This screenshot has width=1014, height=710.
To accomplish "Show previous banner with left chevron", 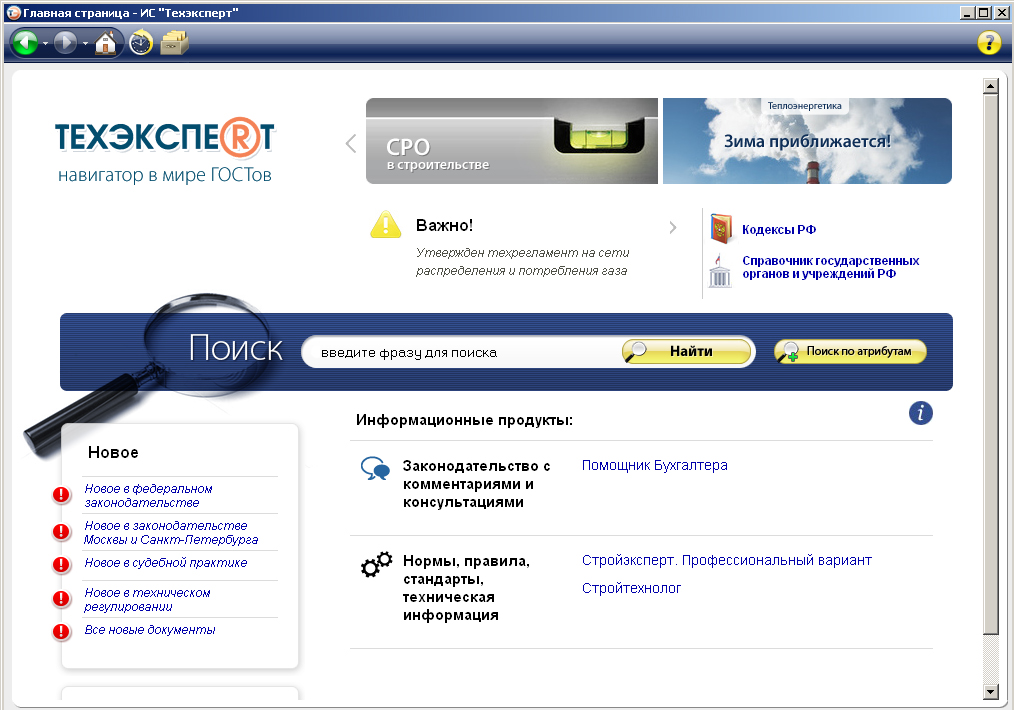I will click(x=351, y=143).
